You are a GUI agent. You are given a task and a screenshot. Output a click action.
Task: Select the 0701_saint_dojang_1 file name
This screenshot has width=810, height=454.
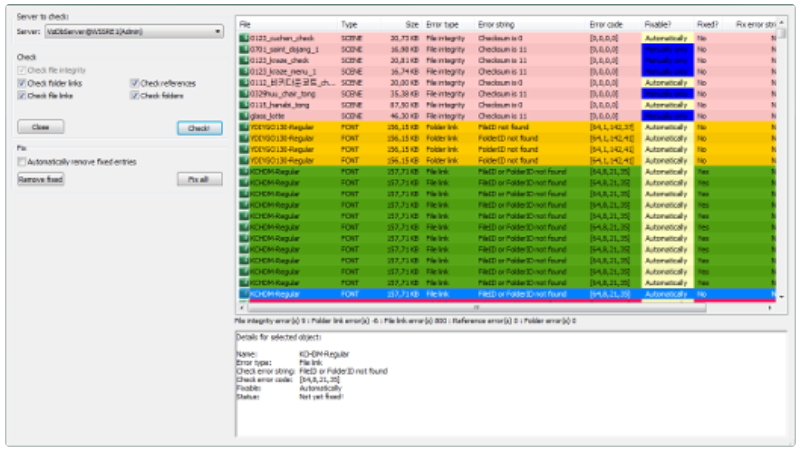[284, 50]
